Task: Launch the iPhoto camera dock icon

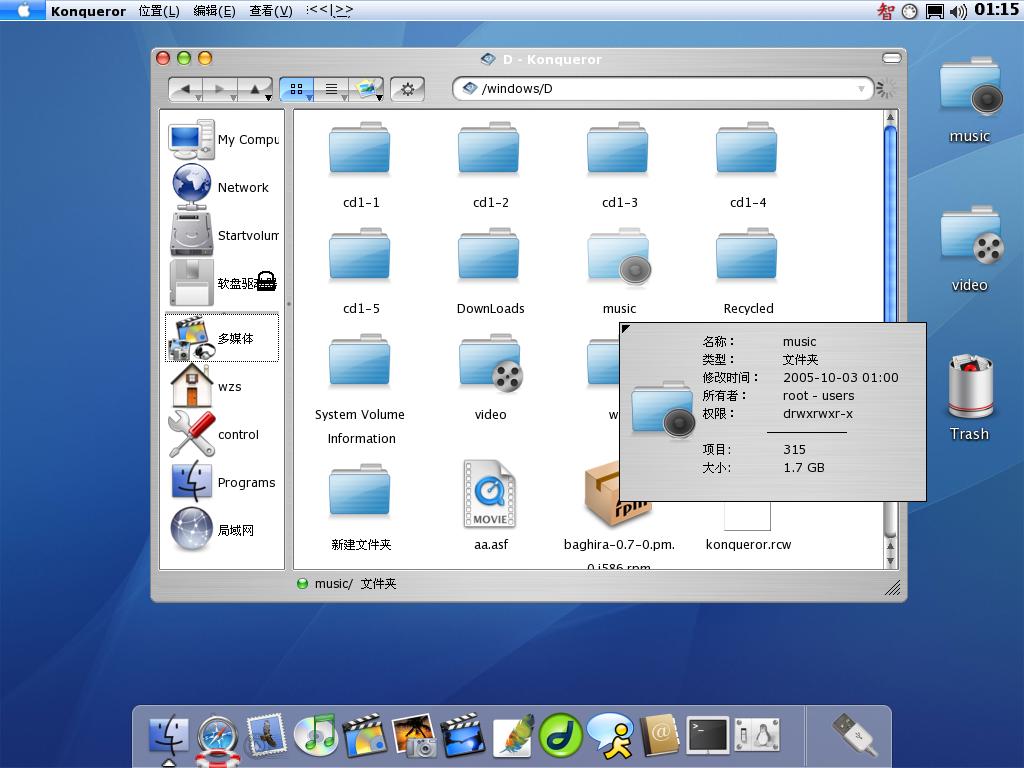Action: 415,735
